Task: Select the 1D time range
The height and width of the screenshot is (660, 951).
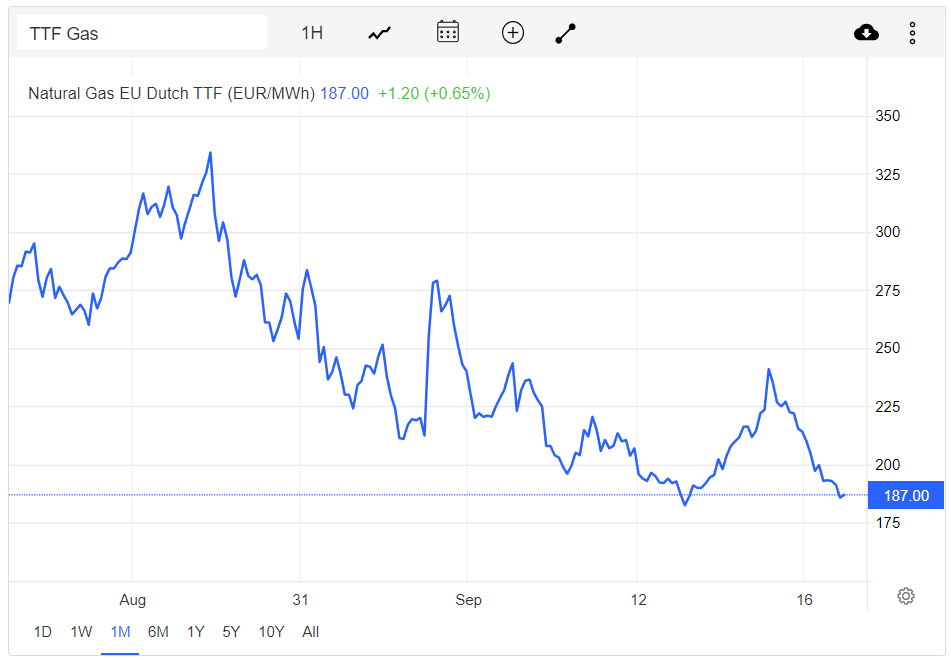Action: (42, 632)
